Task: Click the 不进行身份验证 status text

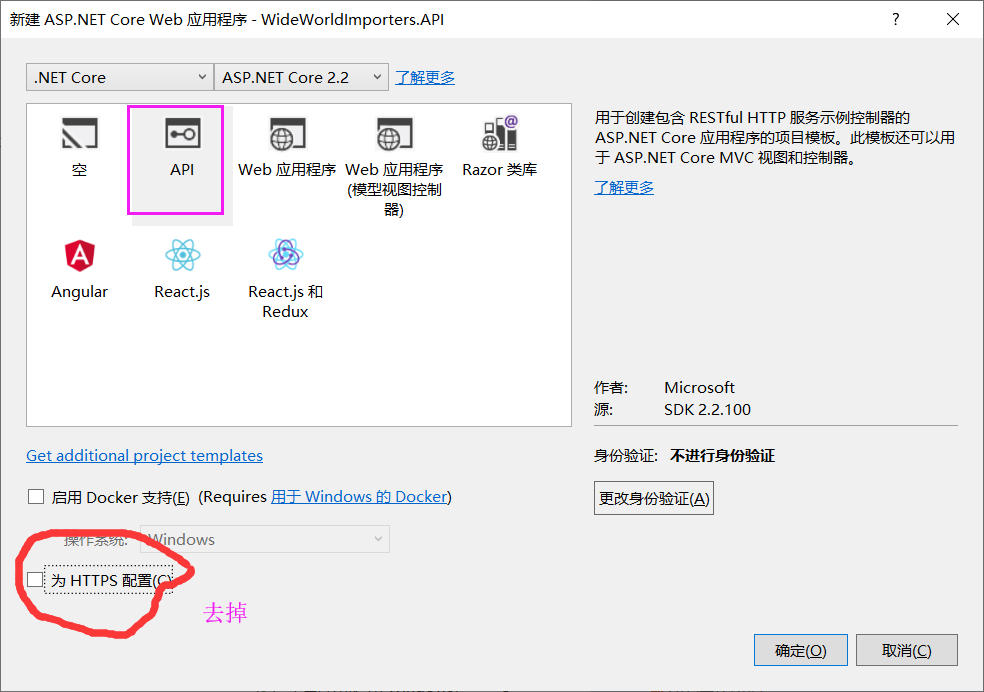Action: (722, 455)
